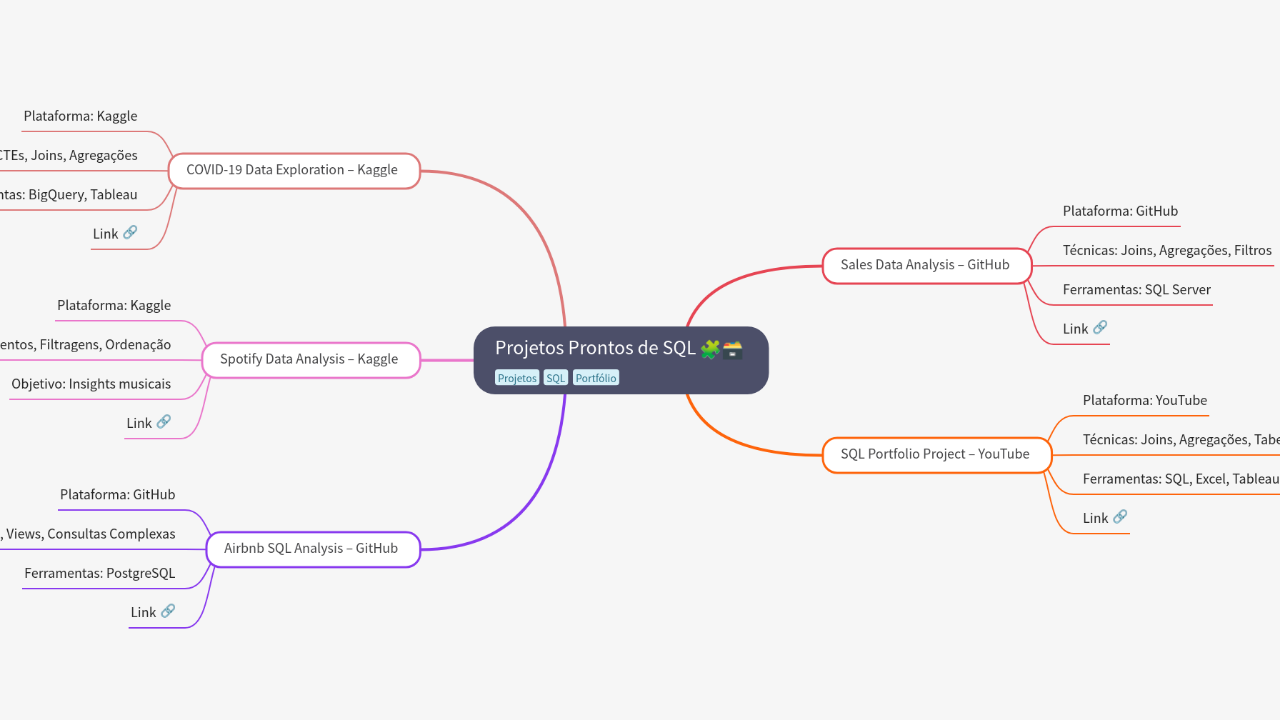Click Ferramentas: SQL, Excel, Tableau text
The image size is (1280, 720).
pyautogui.click(x=1181, y=478)
